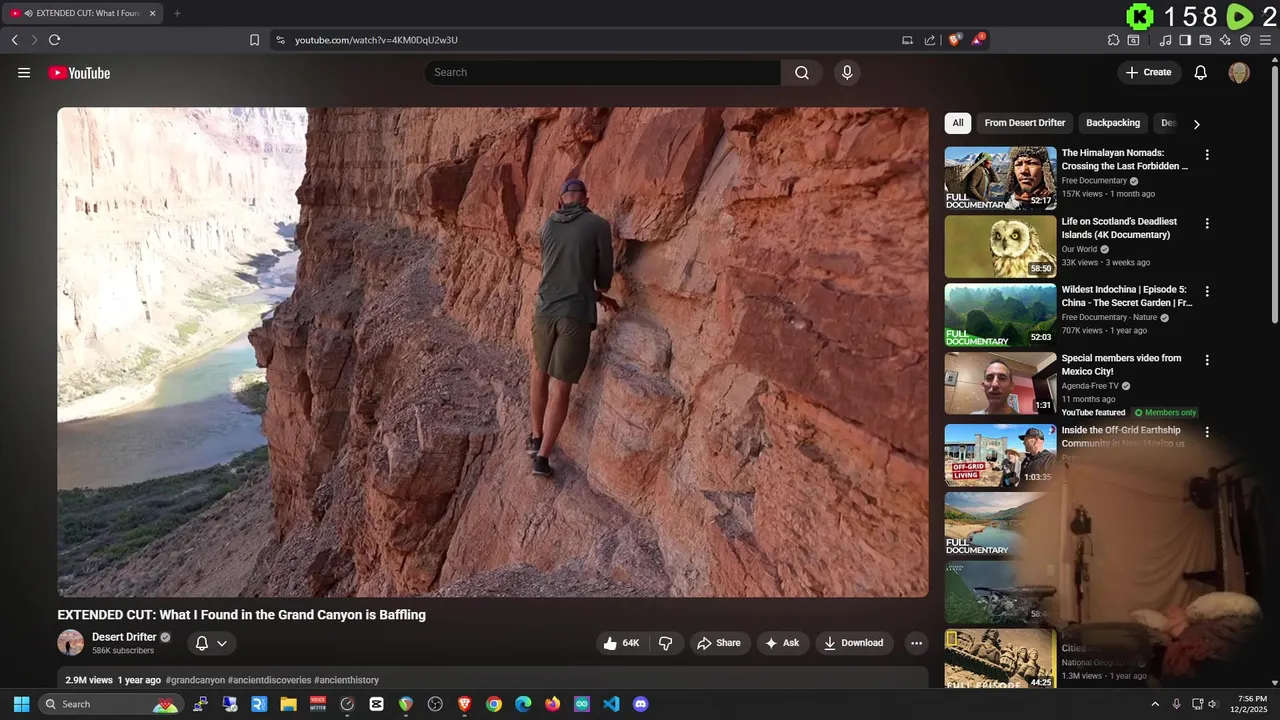Click the address bar URL

376,40
